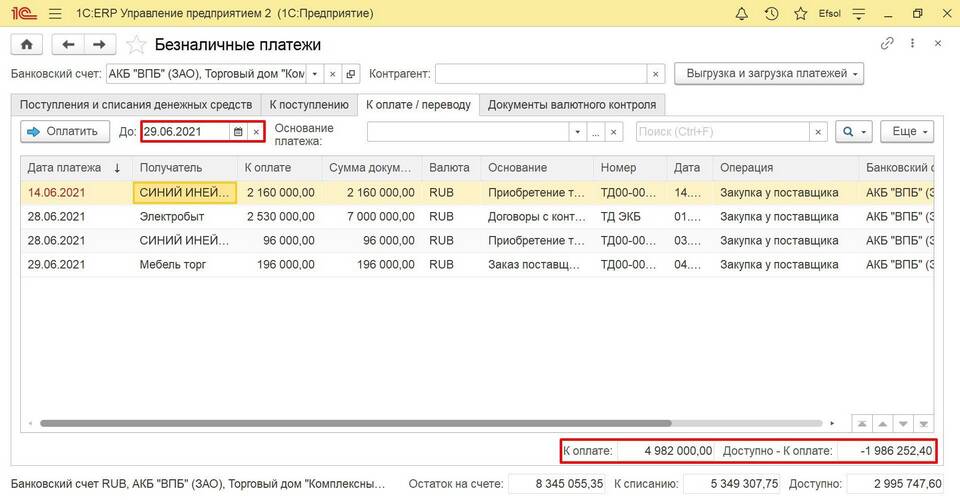Select the Мебель торг recipient cell
960x500 pixels.
[x=185, y=265]
